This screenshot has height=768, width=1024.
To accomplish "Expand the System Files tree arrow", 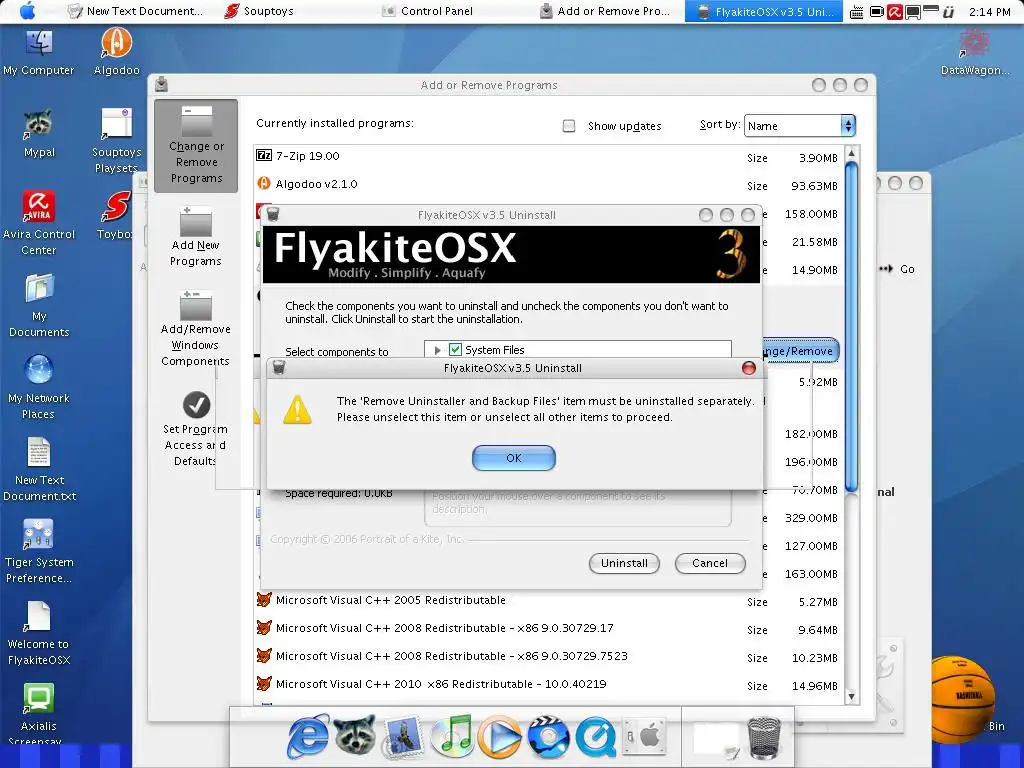I will 438,350.
